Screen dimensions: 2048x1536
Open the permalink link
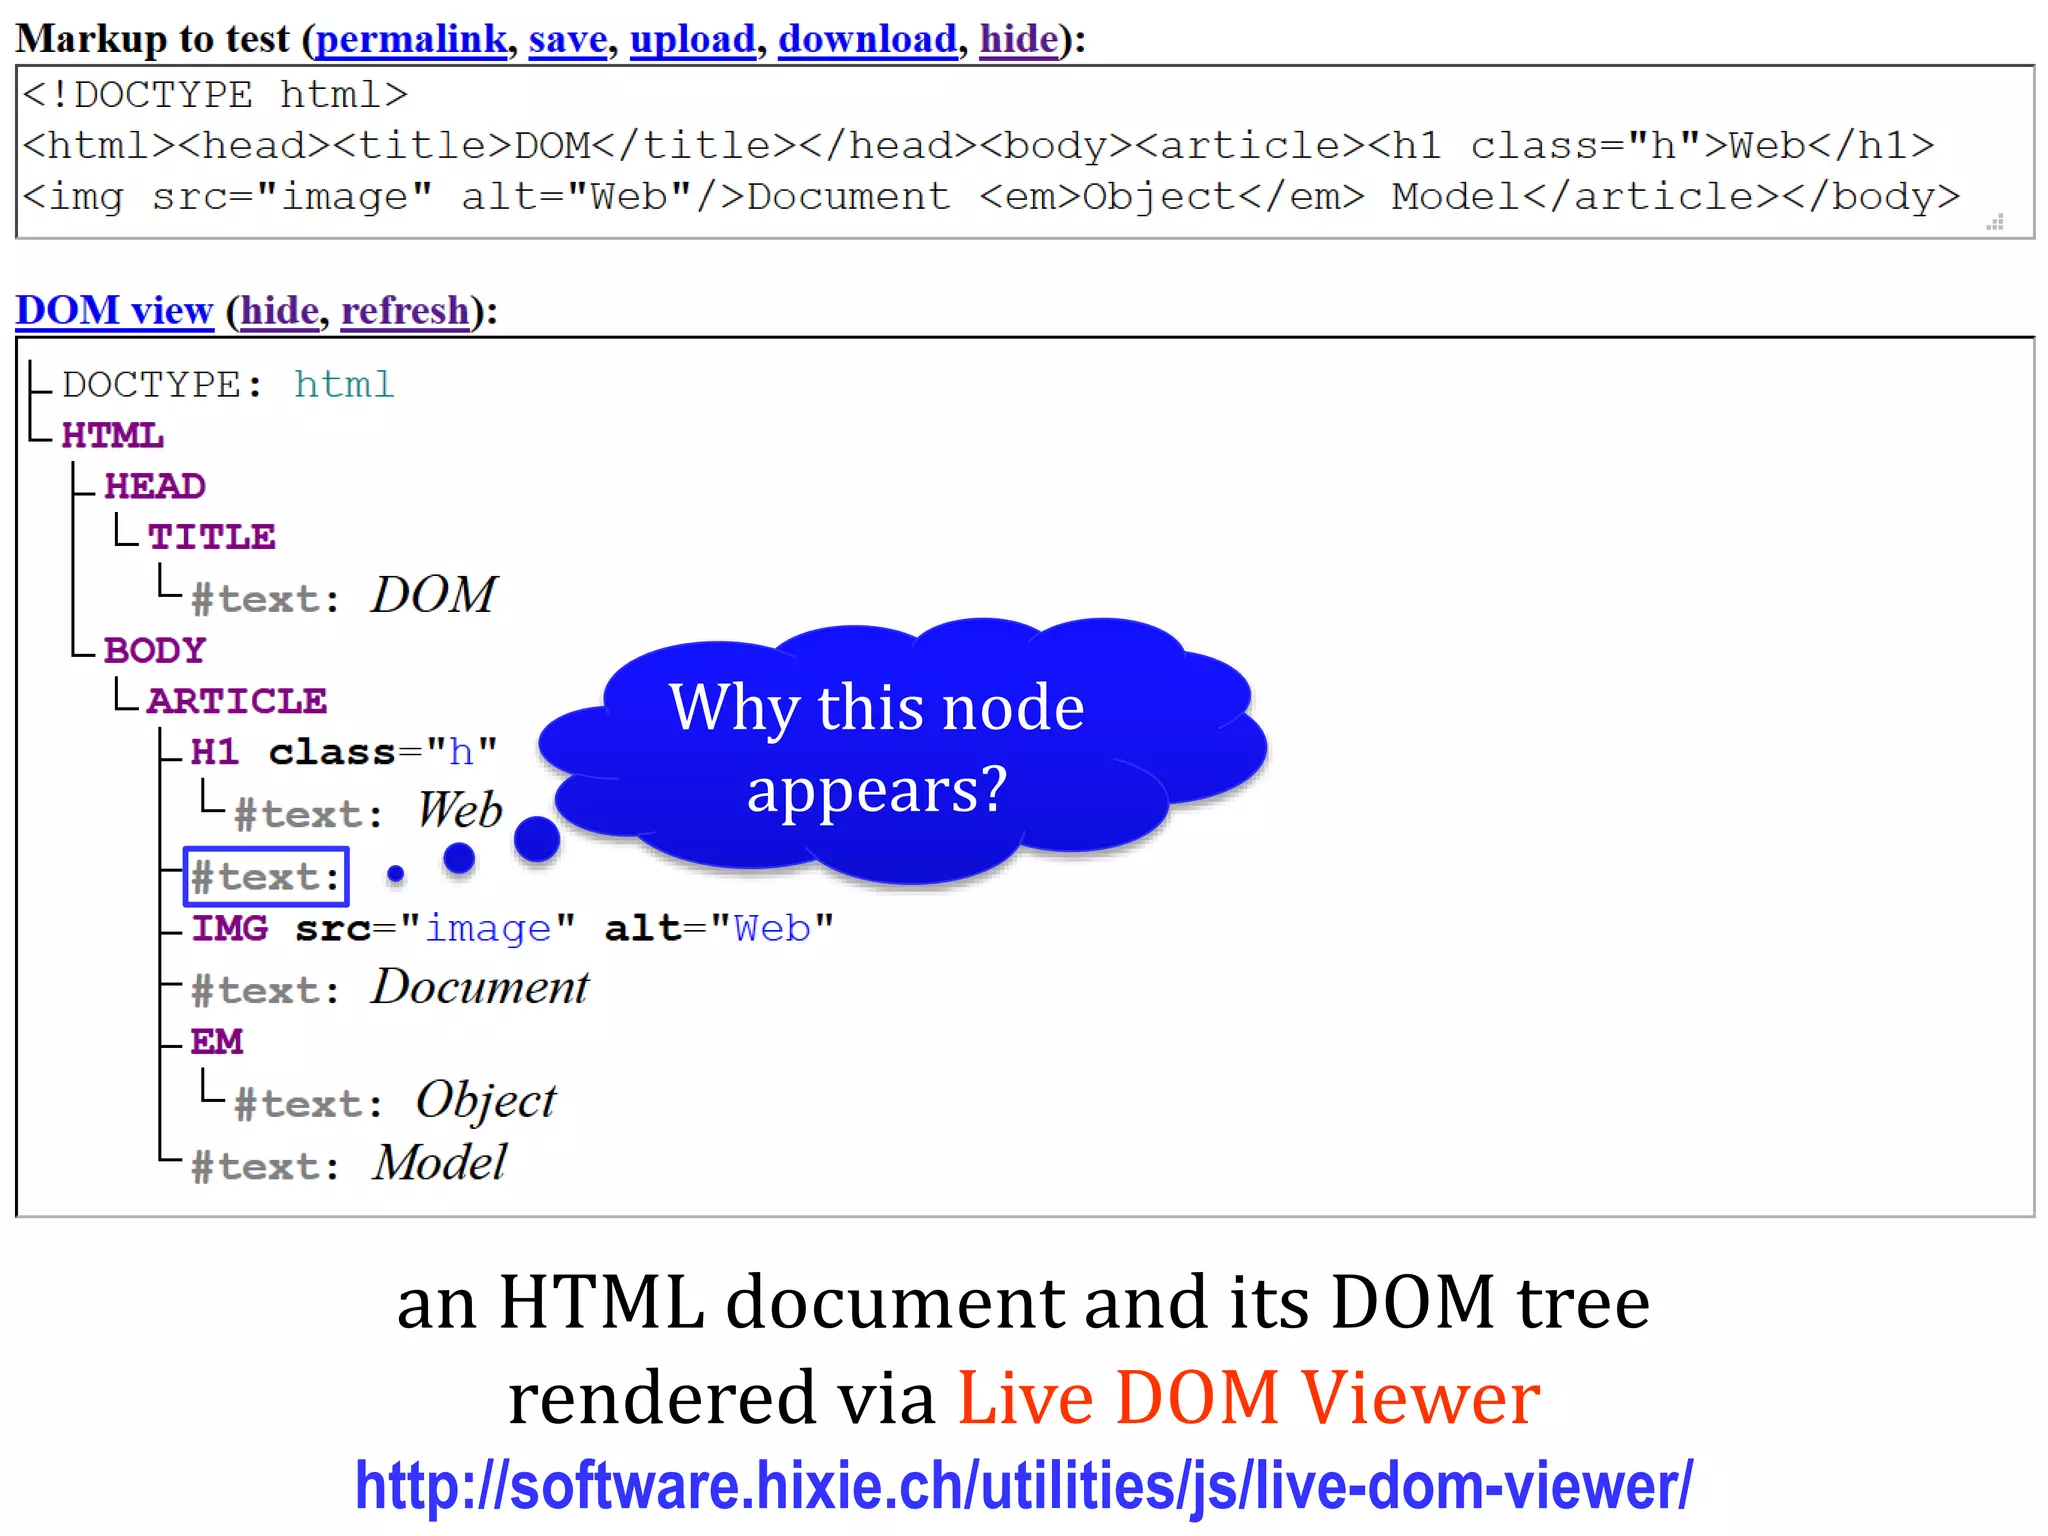pyautogui.click(x=411, y=39)
